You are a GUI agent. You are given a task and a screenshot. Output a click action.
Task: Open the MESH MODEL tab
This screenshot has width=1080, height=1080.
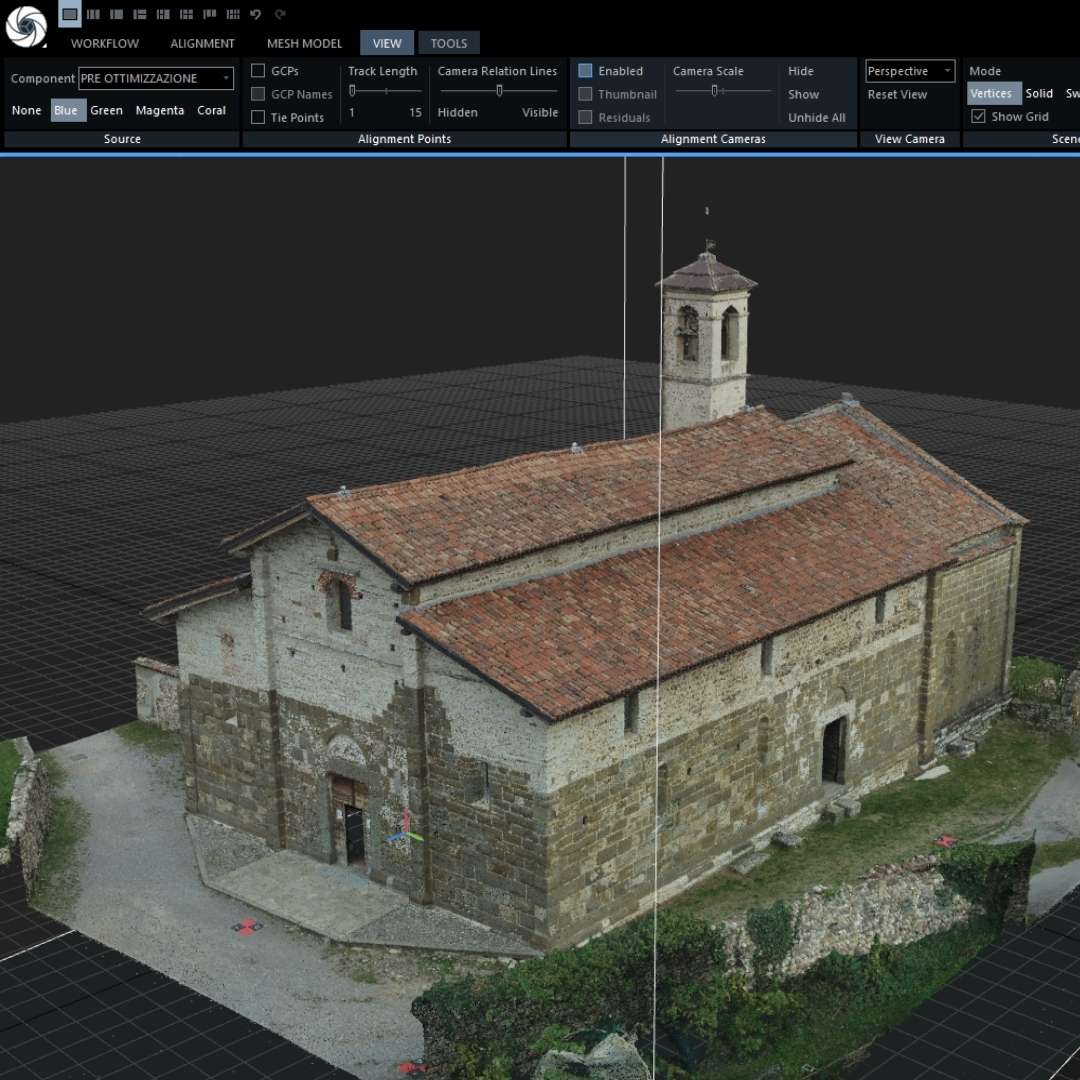tap(302, 43)
